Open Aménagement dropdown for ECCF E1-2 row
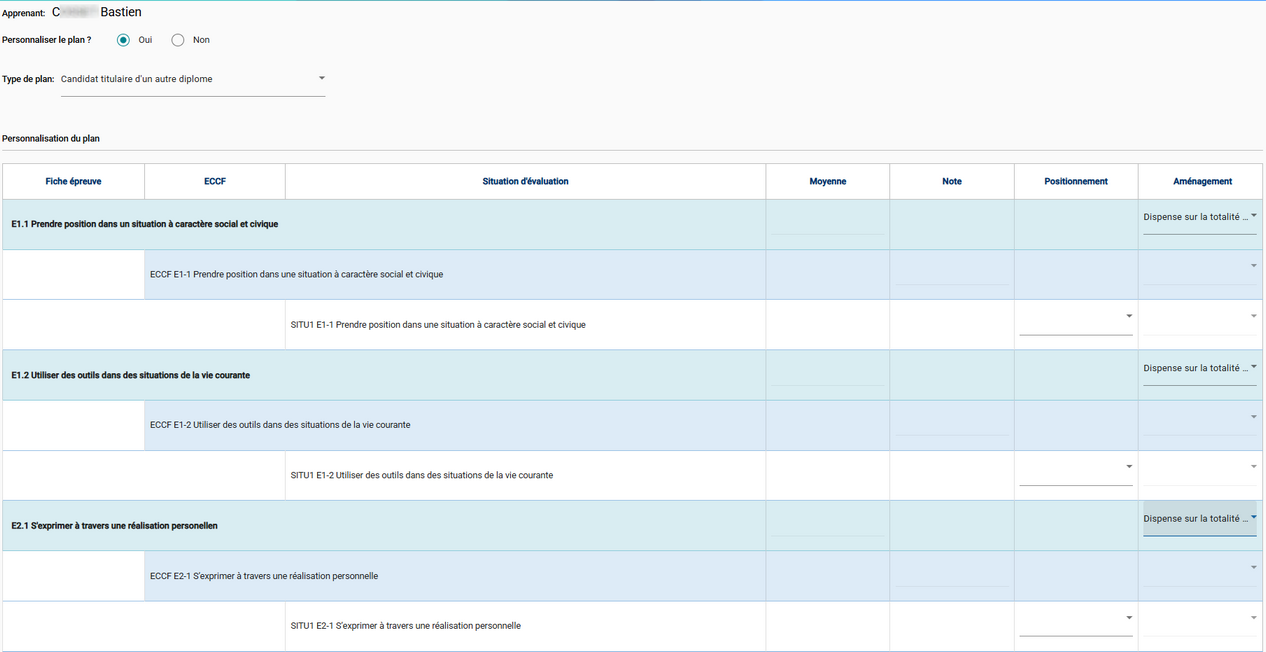The height and width of the screenshot is (652, 1266). click(1199, 419)
